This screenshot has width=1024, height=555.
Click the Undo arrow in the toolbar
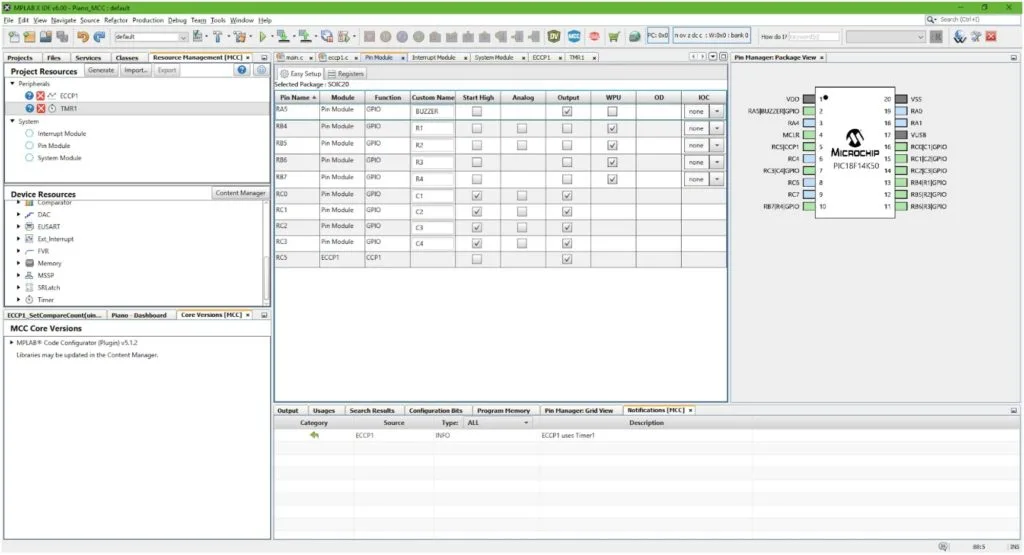[x=82, y=37]
